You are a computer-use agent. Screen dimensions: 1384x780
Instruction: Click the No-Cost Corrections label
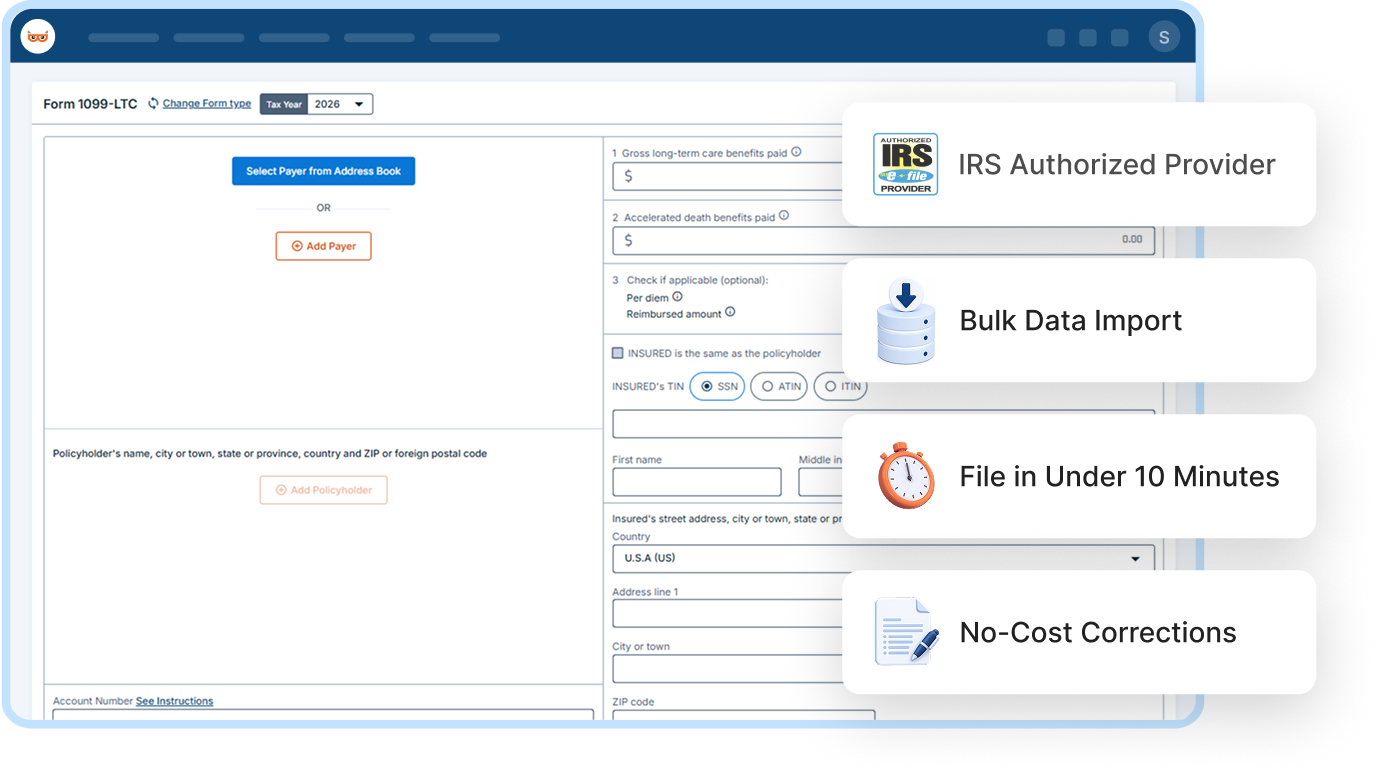click(1098, 632)
